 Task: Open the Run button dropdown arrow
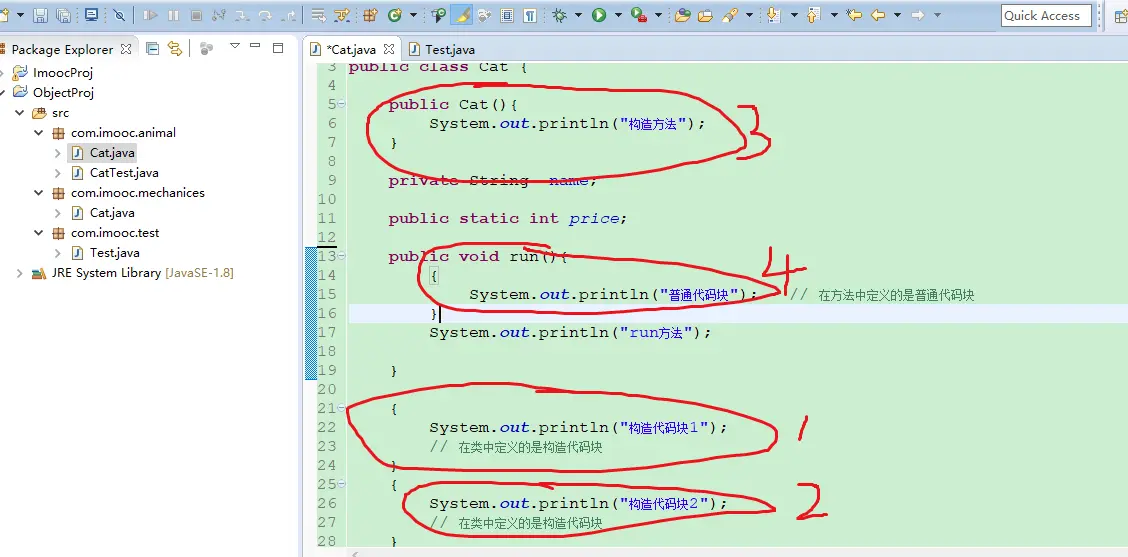point(617,15)
